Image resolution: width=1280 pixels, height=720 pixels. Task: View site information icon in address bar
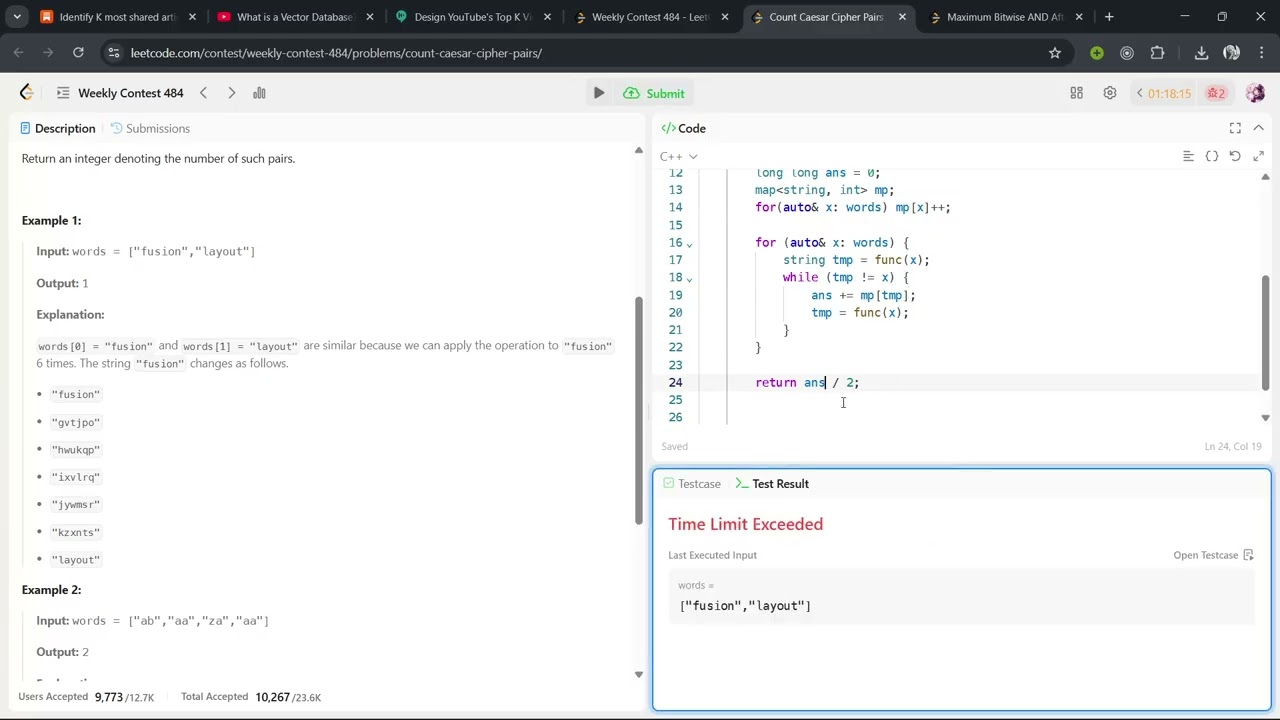coord(114,53)
